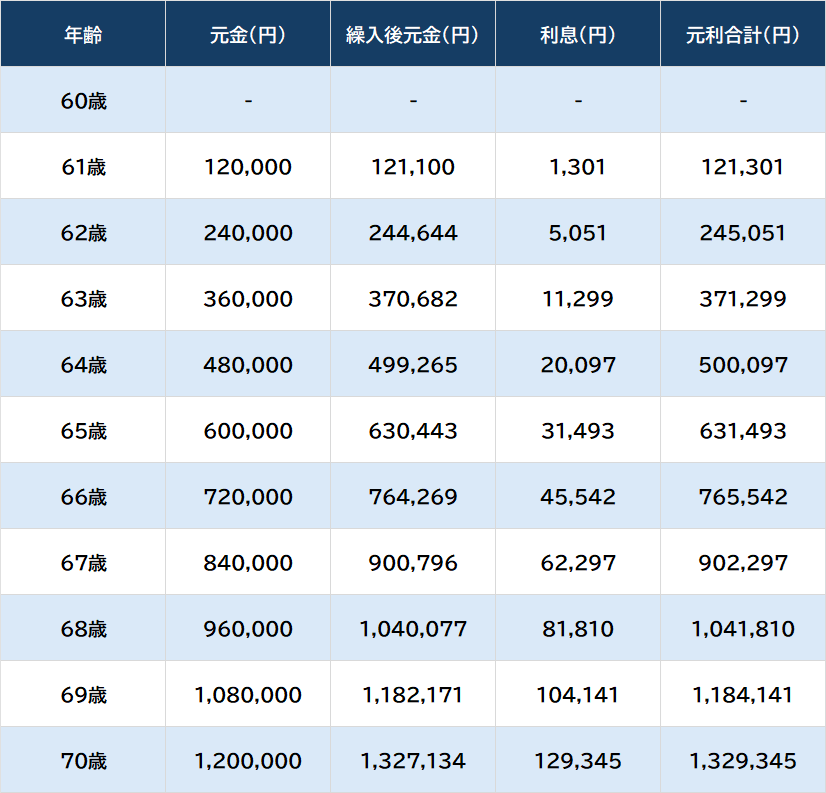The image size is (826, 793).
Task: Select the 繰入後元金(円) header cell
Action: tap(413, 34)
